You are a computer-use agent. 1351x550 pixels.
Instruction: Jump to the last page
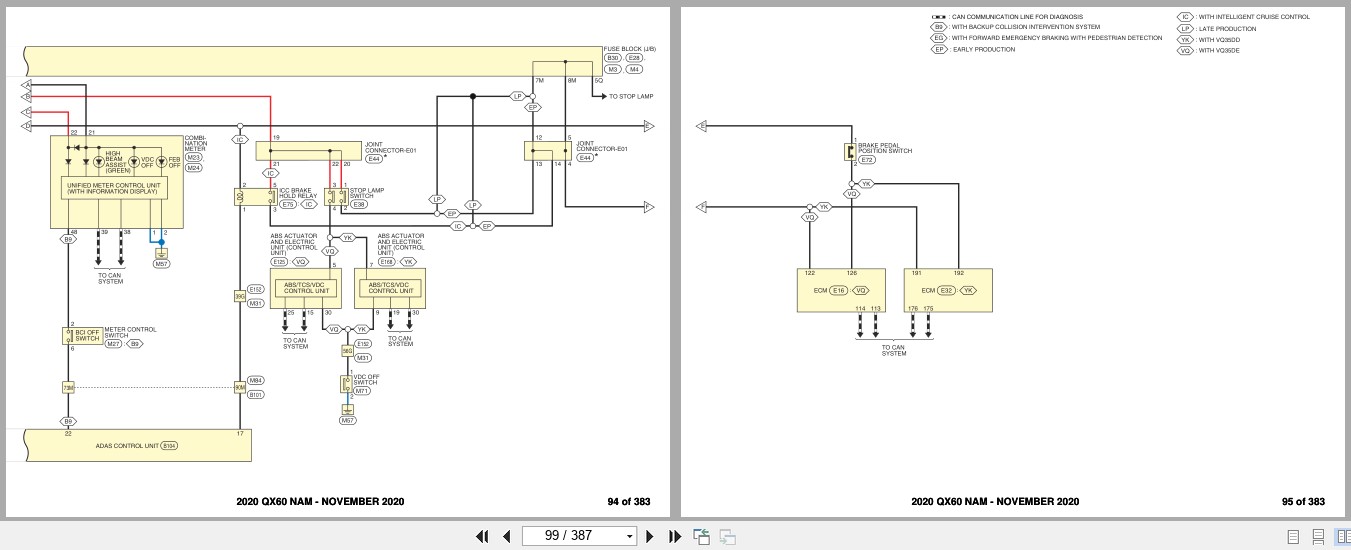pyautogui.click(x=675, y=536)
